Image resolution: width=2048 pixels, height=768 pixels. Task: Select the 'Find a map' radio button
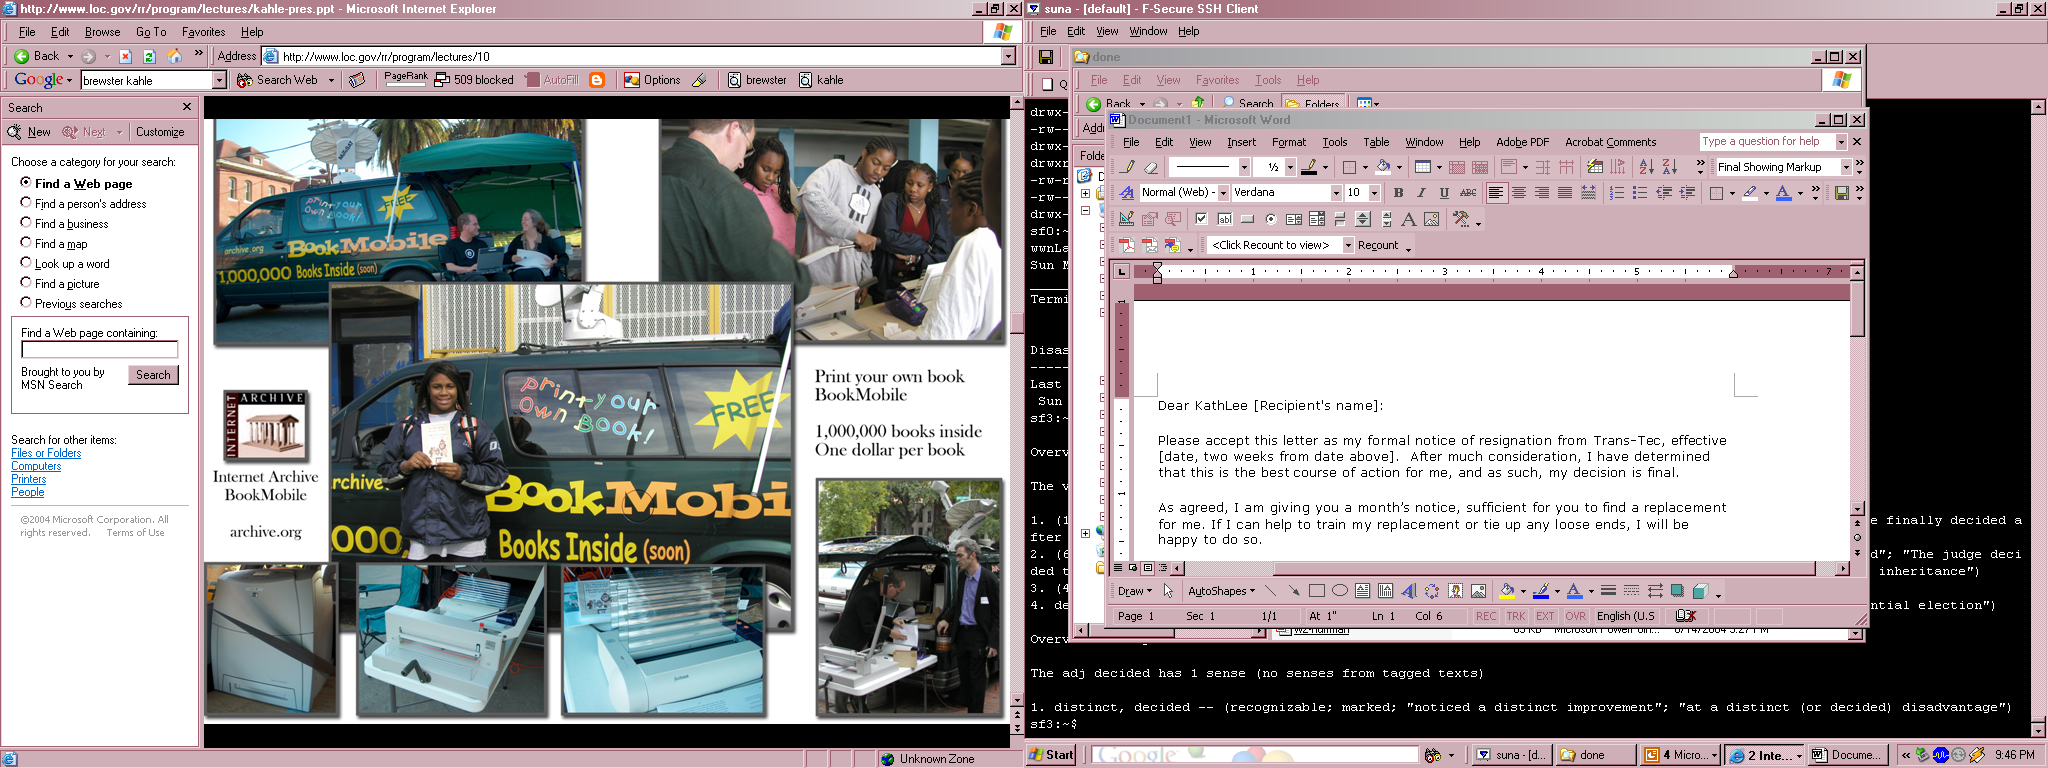click(26, 243)
